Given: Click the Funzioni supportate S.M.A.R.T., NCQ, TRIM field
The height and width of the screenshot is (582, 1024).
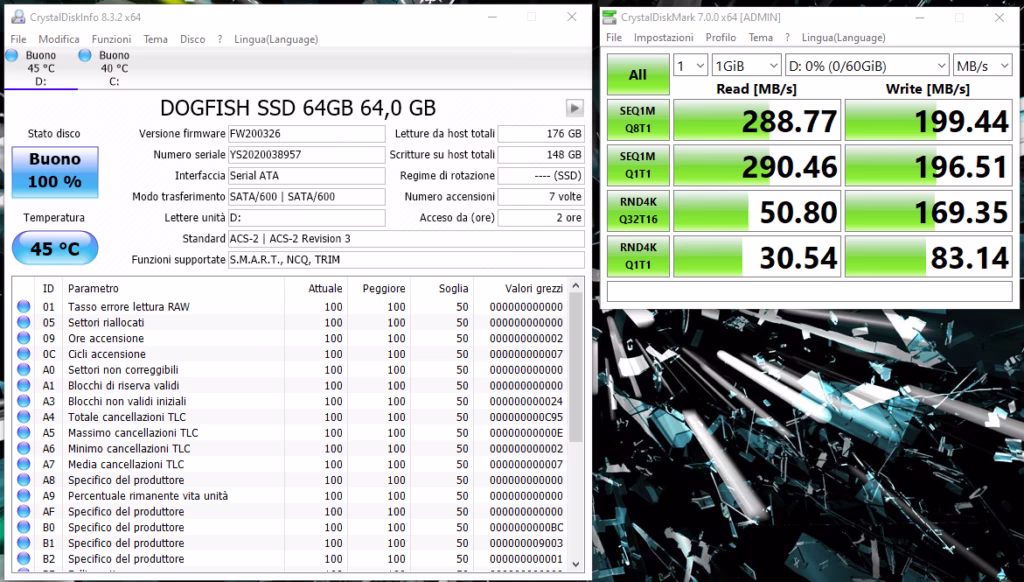Looking at the screenshot, I should click(x=406, y=259).
